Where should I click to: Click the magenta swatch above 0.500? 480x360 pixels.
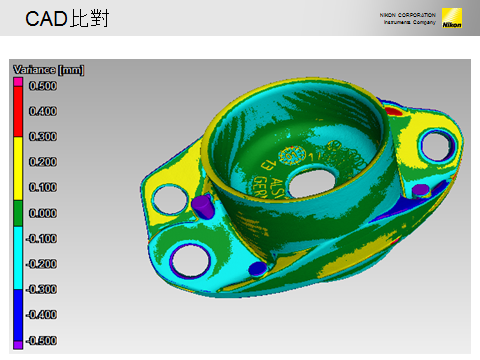click(18, 82)
